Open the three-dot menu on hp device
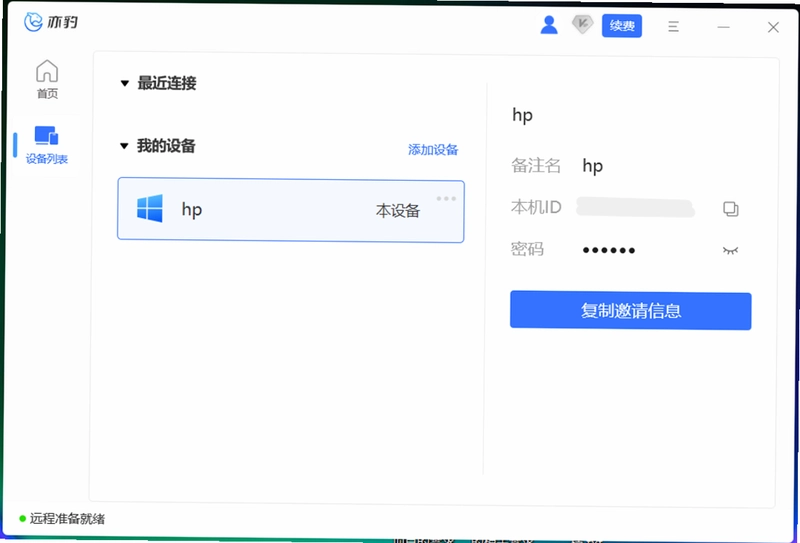The width and height of the screenshot is (800, 543). [x=446, y=199]
